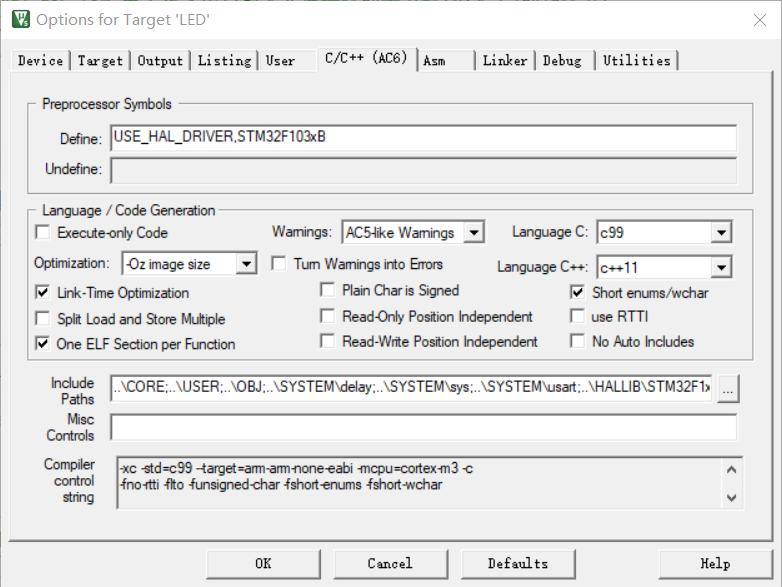Screen dimensions: 782x587
Task: Switch to the Target tab
Action: tap(100, 61)
